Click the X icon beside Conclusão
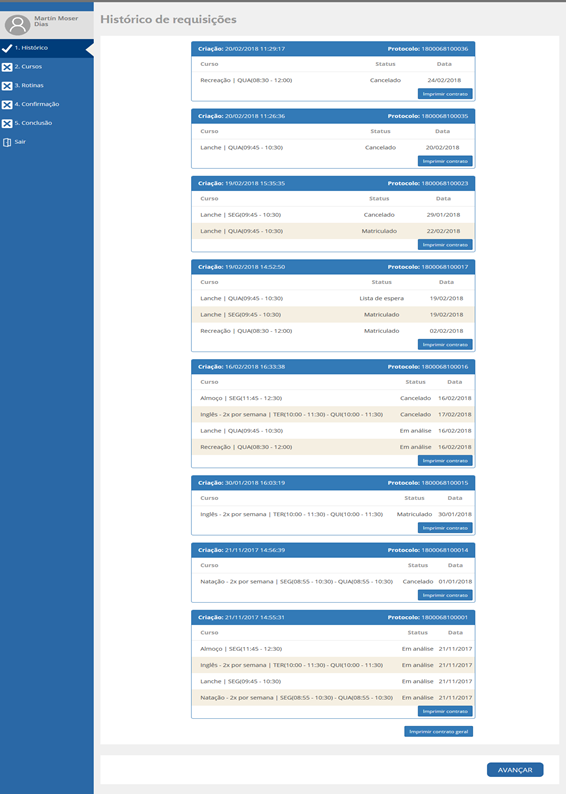The width and height of the screenshot is (568, 794). coord(7,124)
